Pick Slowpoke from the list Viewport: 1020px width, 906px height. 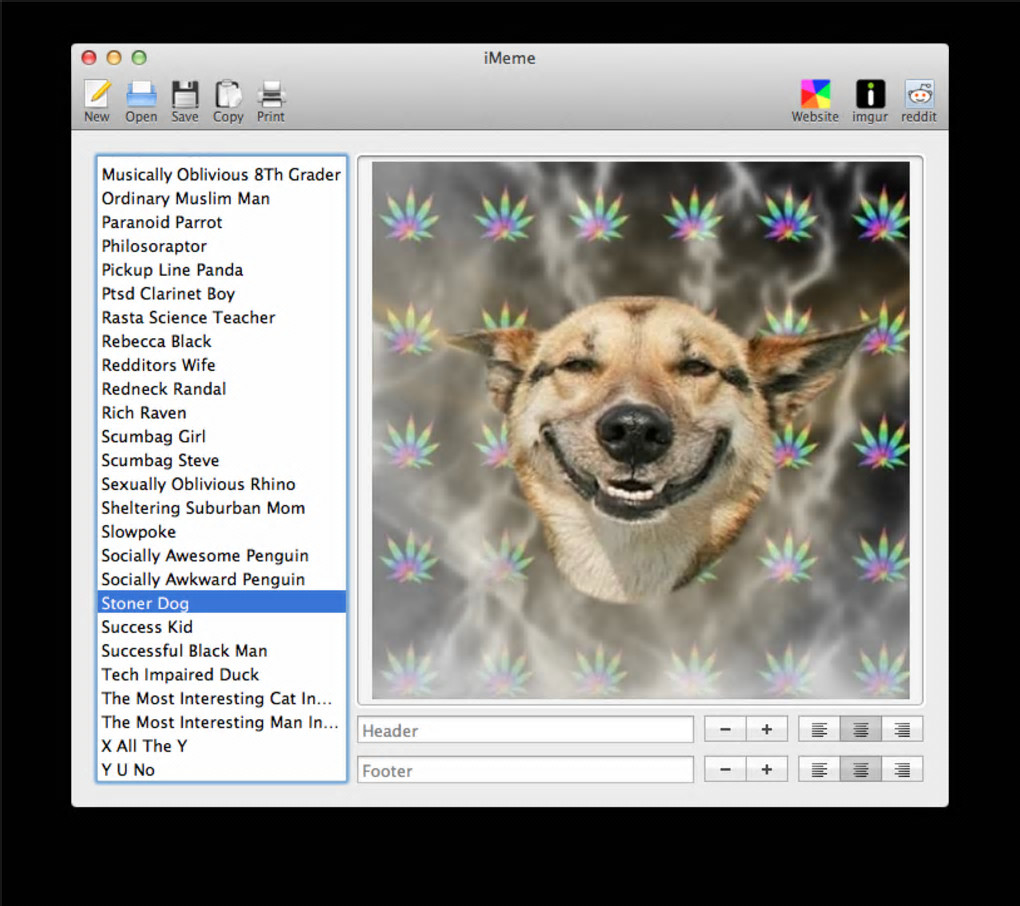click(x=221, y=531)
